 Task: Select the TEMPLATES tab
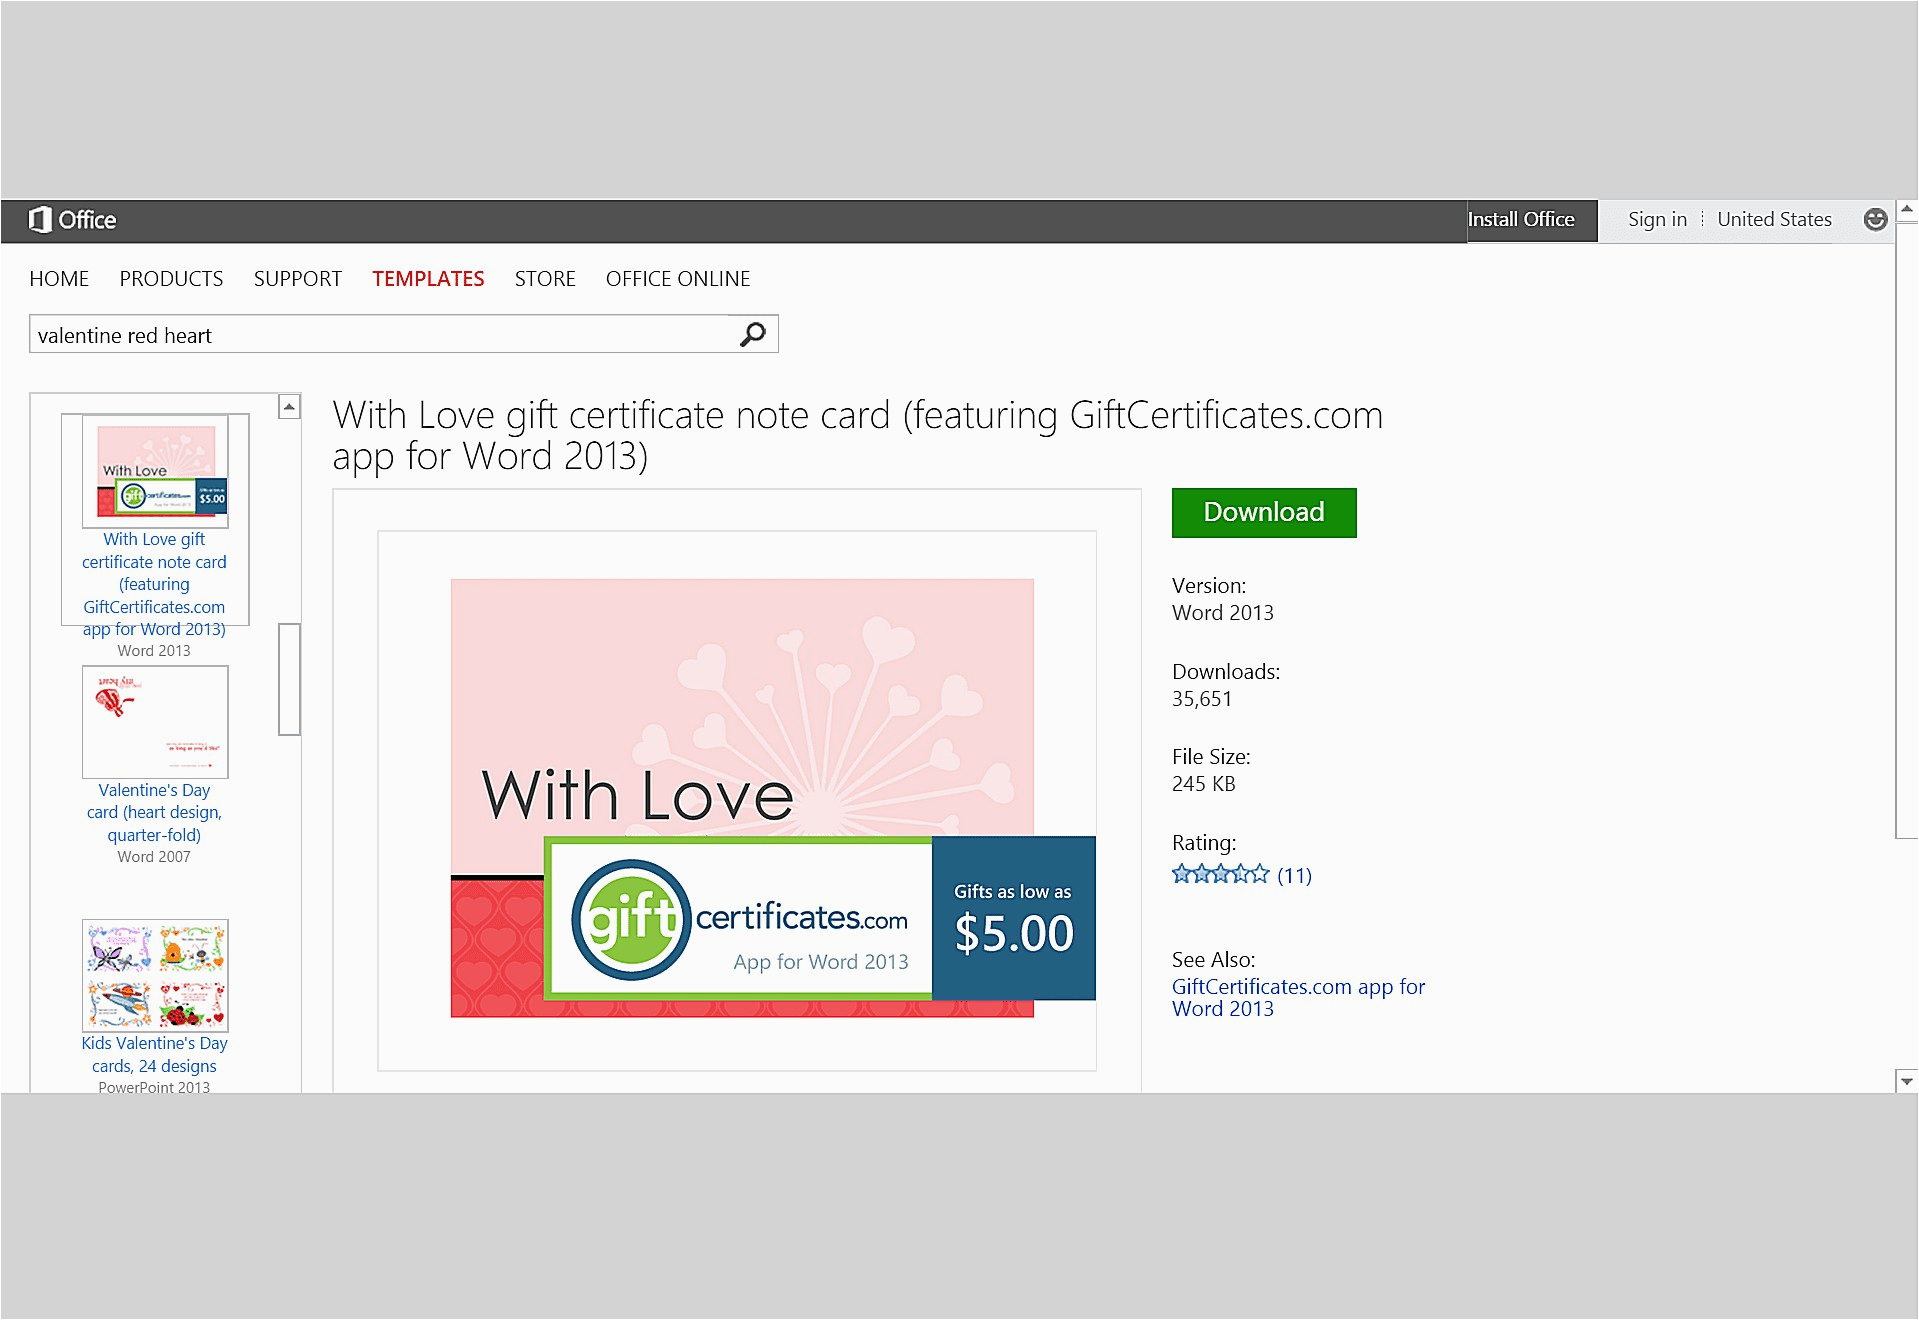[428, 279]
